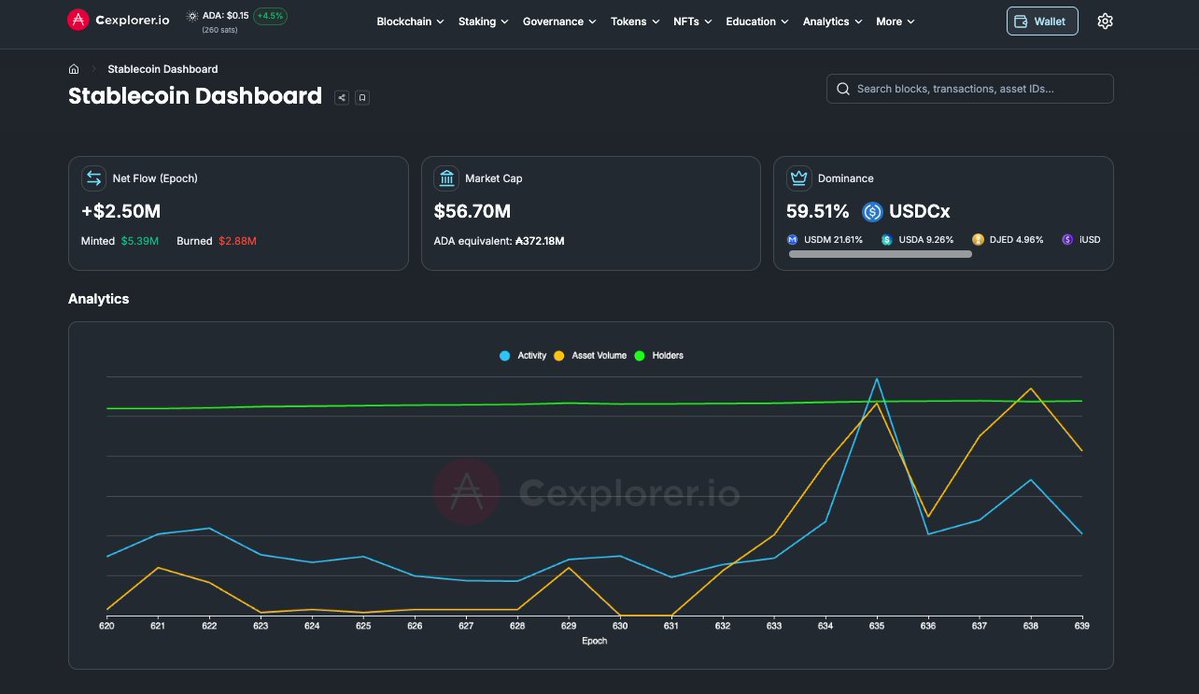
Task: Toggle the Activity series in chart legend
Action: [523, 355]
